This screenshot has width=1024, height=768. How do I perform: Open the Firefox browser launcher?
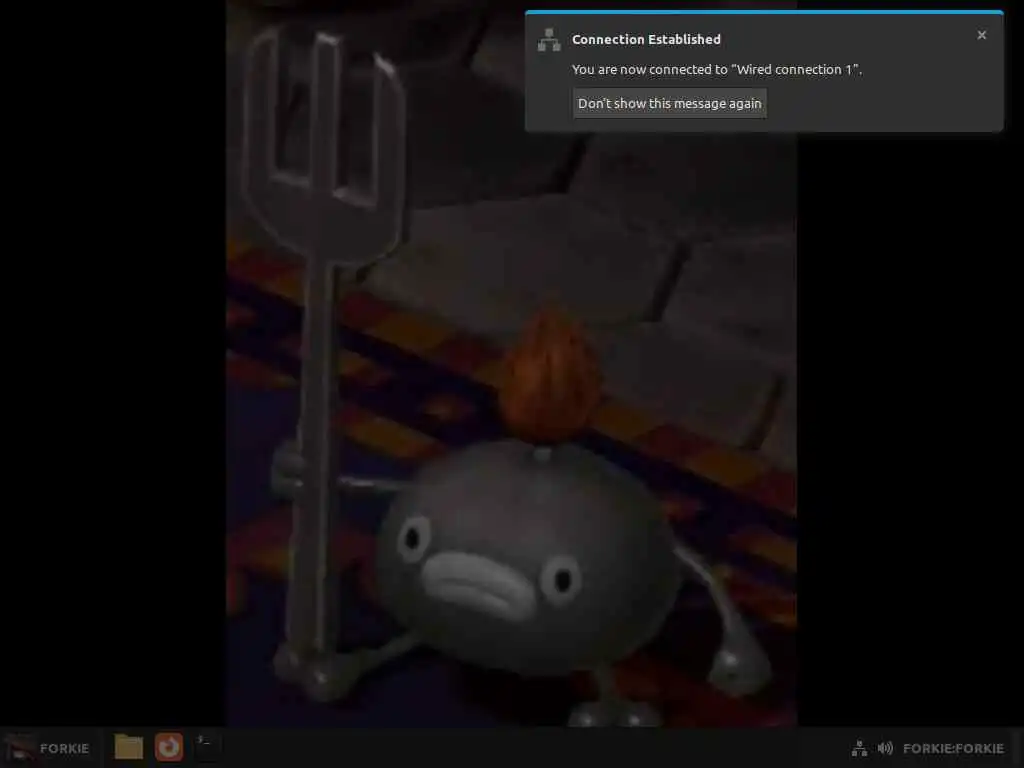pos(168,747)
